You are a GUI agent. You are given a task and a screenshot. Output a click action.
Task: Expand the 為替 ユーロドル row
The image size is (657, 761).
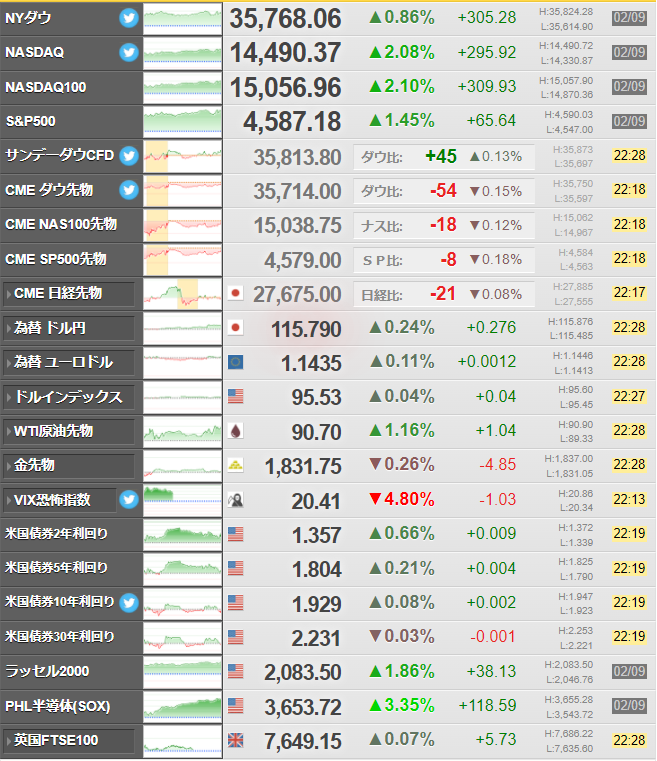click(68, 362)
